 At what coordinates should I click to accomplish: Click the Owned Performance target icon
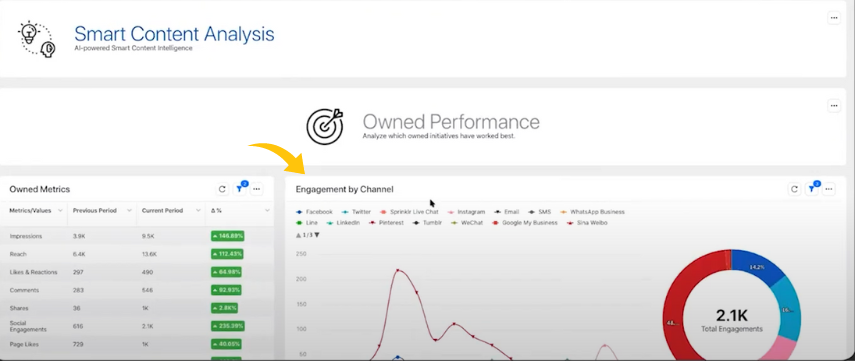[x=325, y=126]
